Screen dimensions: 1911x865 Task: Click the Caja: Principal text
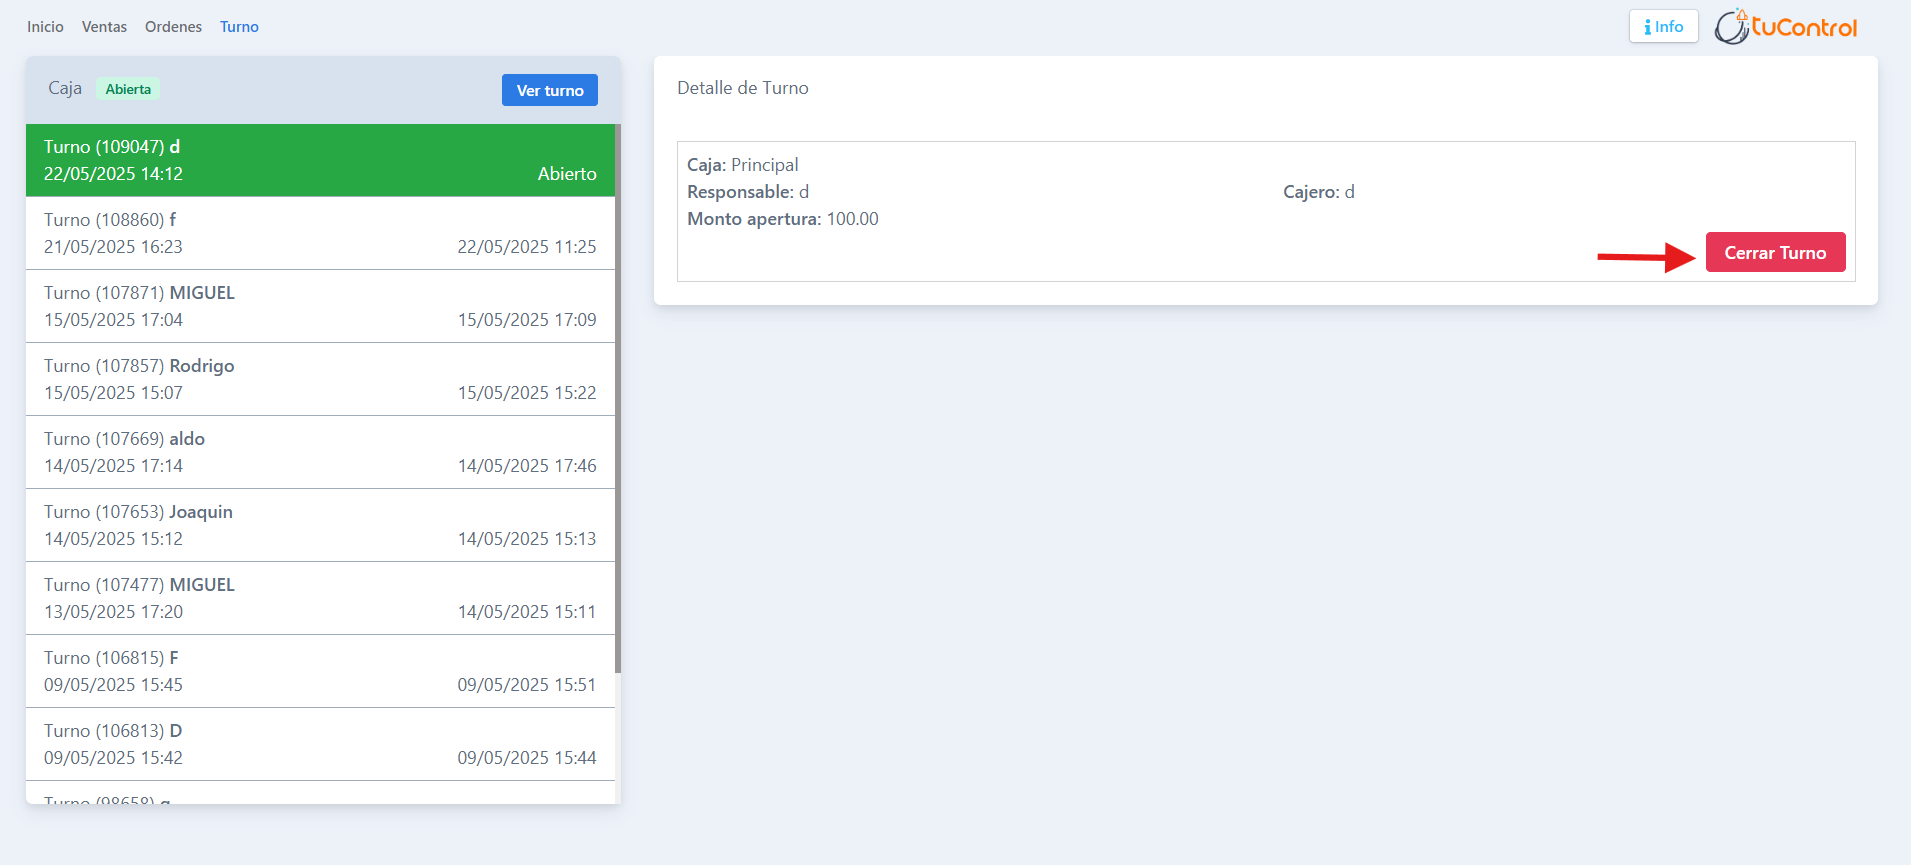pyautogui.click(x=743, y=165)
